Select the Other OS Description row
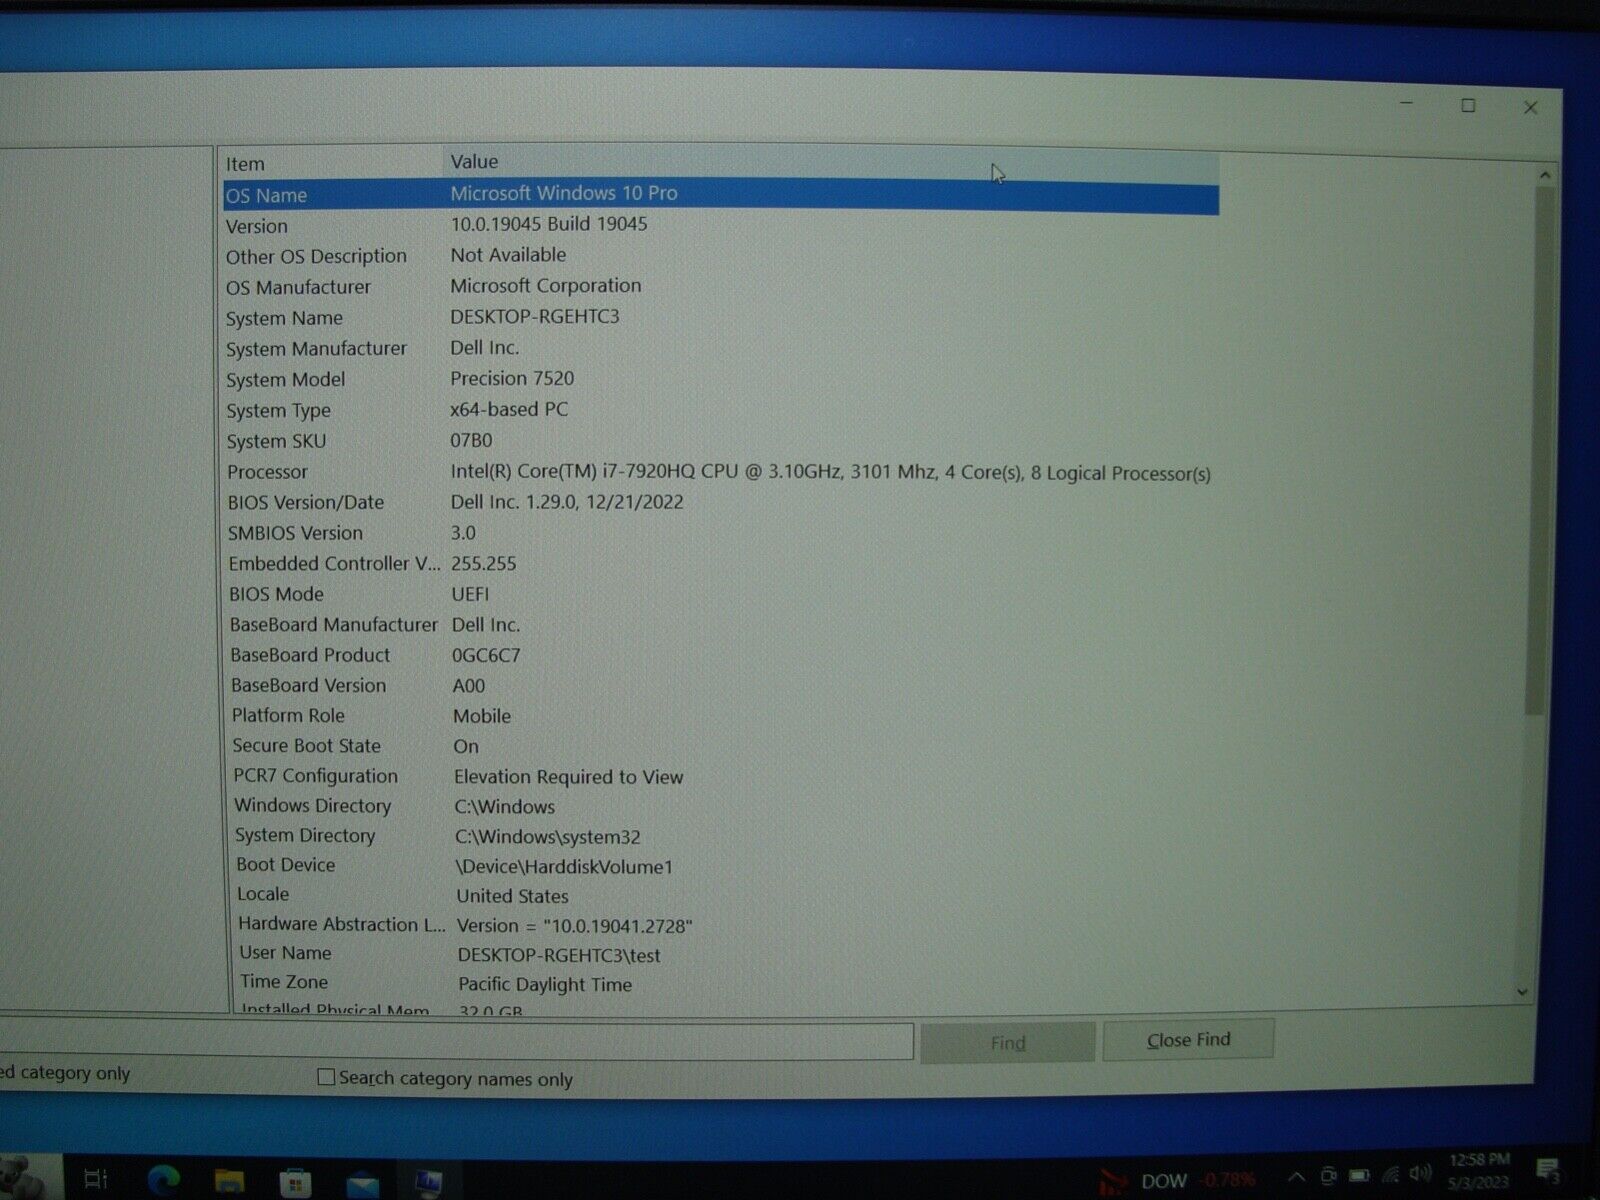The height and width of the screenshot is (1200, 1600). pyautogui.click(x=720, y=256)
